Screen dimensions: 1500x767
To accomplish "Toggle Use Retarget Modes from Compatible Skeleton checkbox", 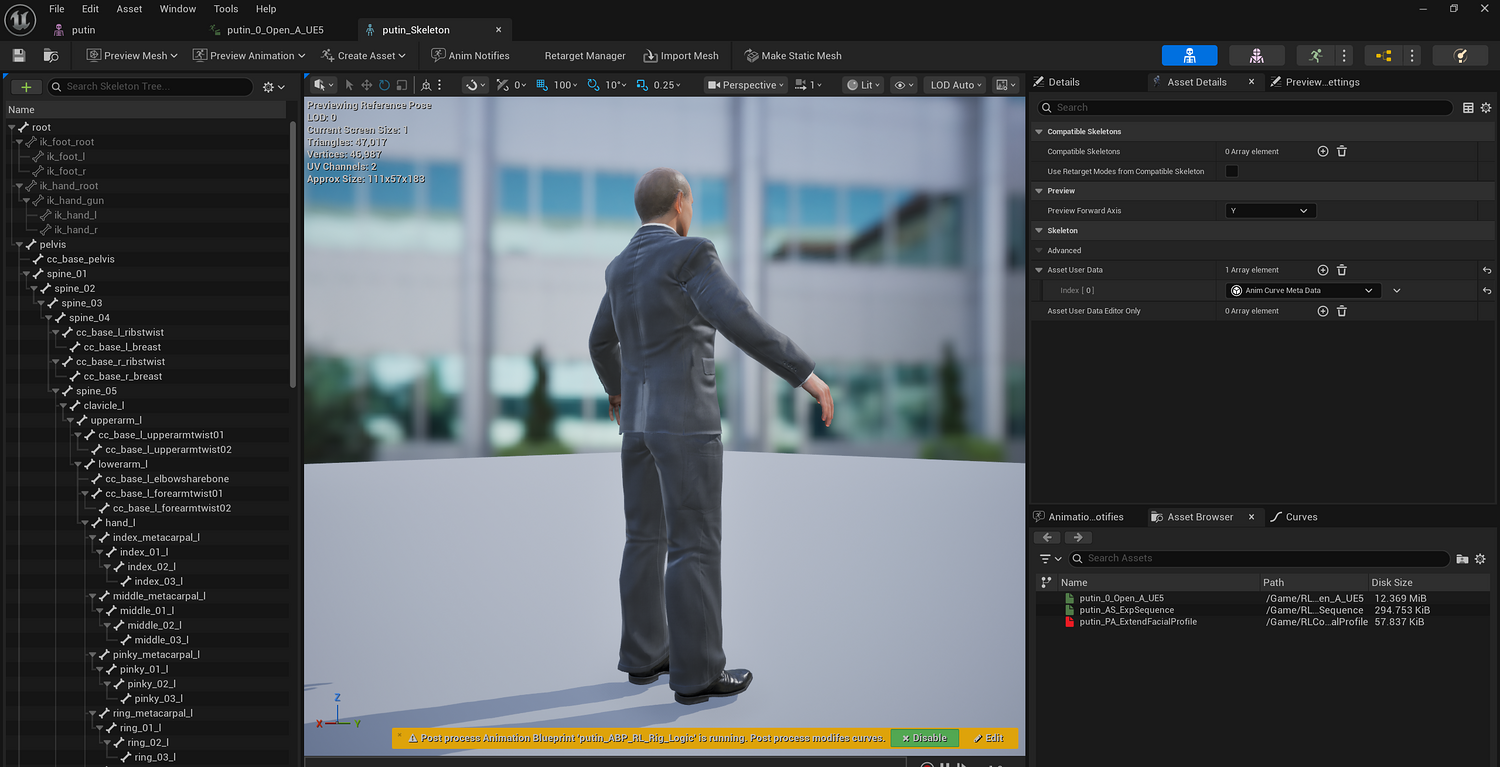I will (1232, 172).
